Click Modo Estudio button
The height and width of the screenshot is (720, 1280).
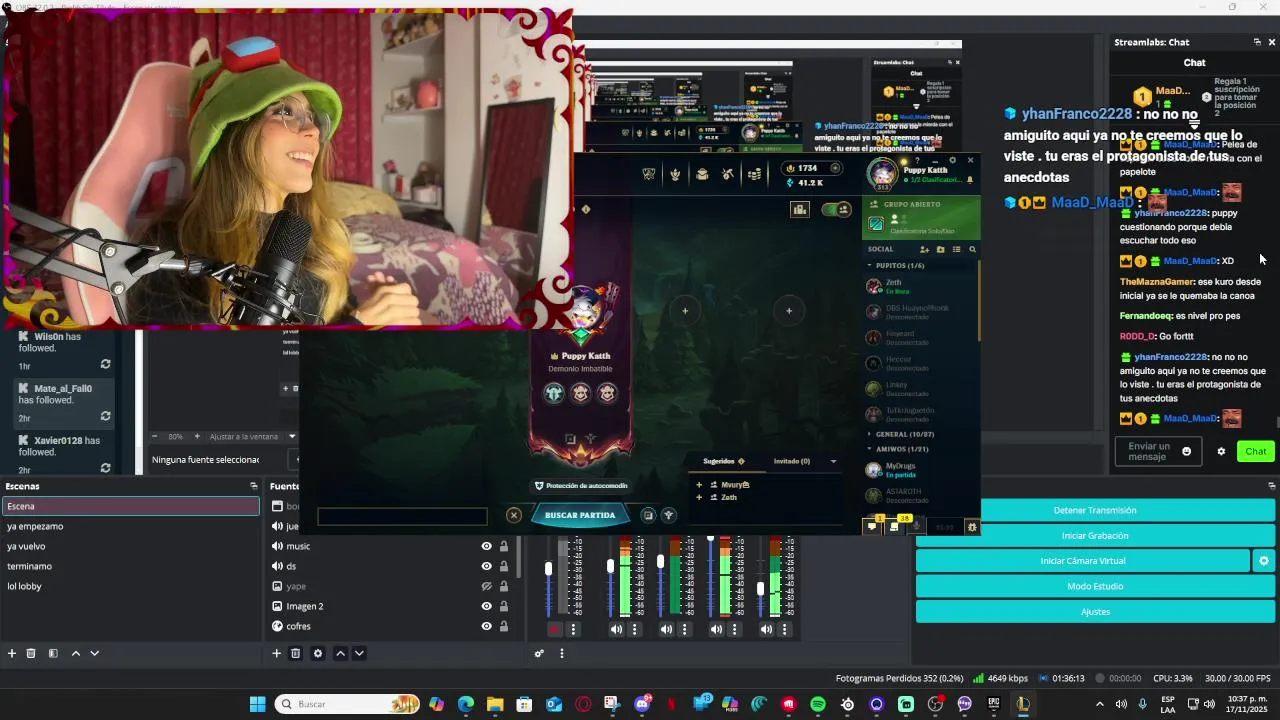pos(1095,586)
